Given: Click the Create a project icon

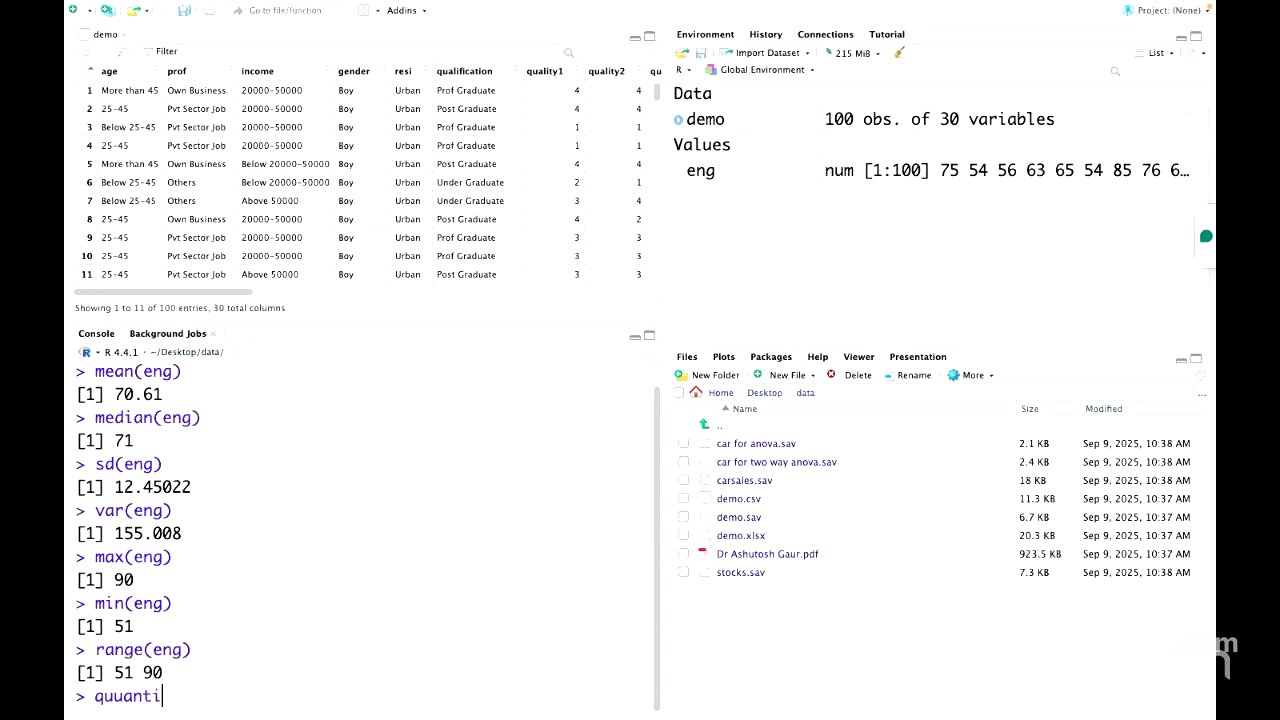Looking at the screenshot, I should (x=107, y=10).
